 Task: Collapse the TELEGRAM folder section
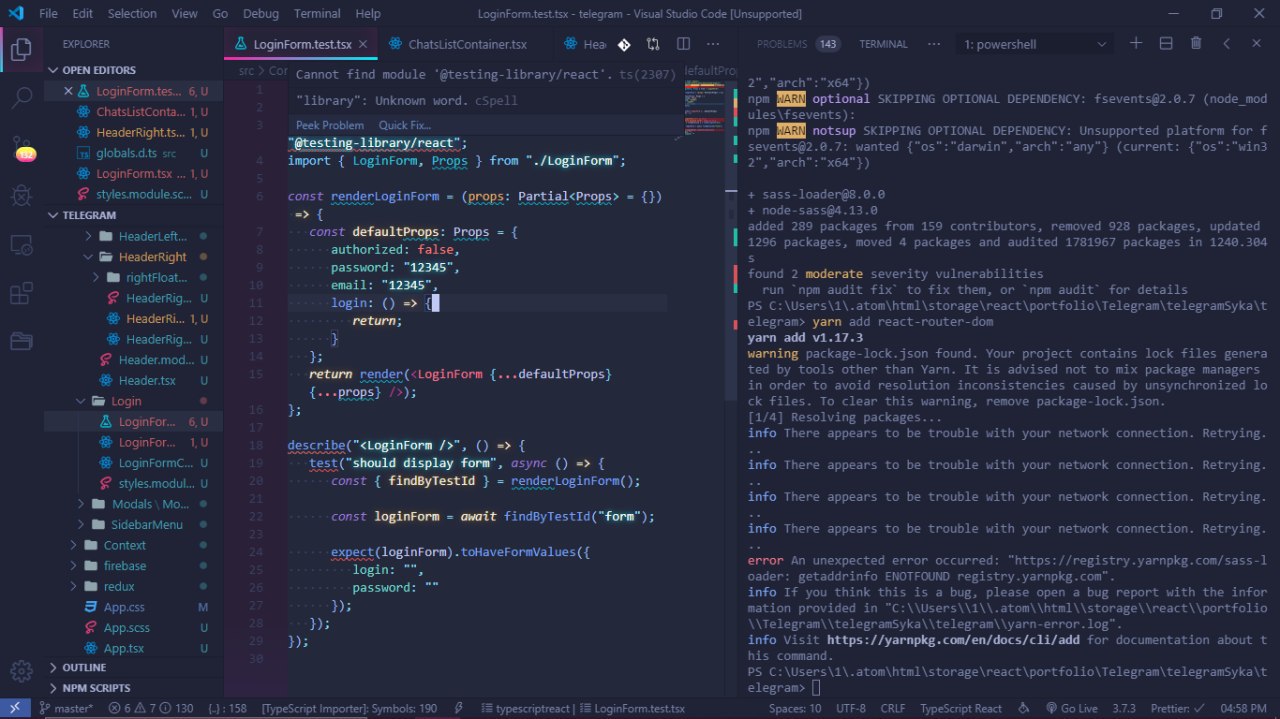[133, 215]
